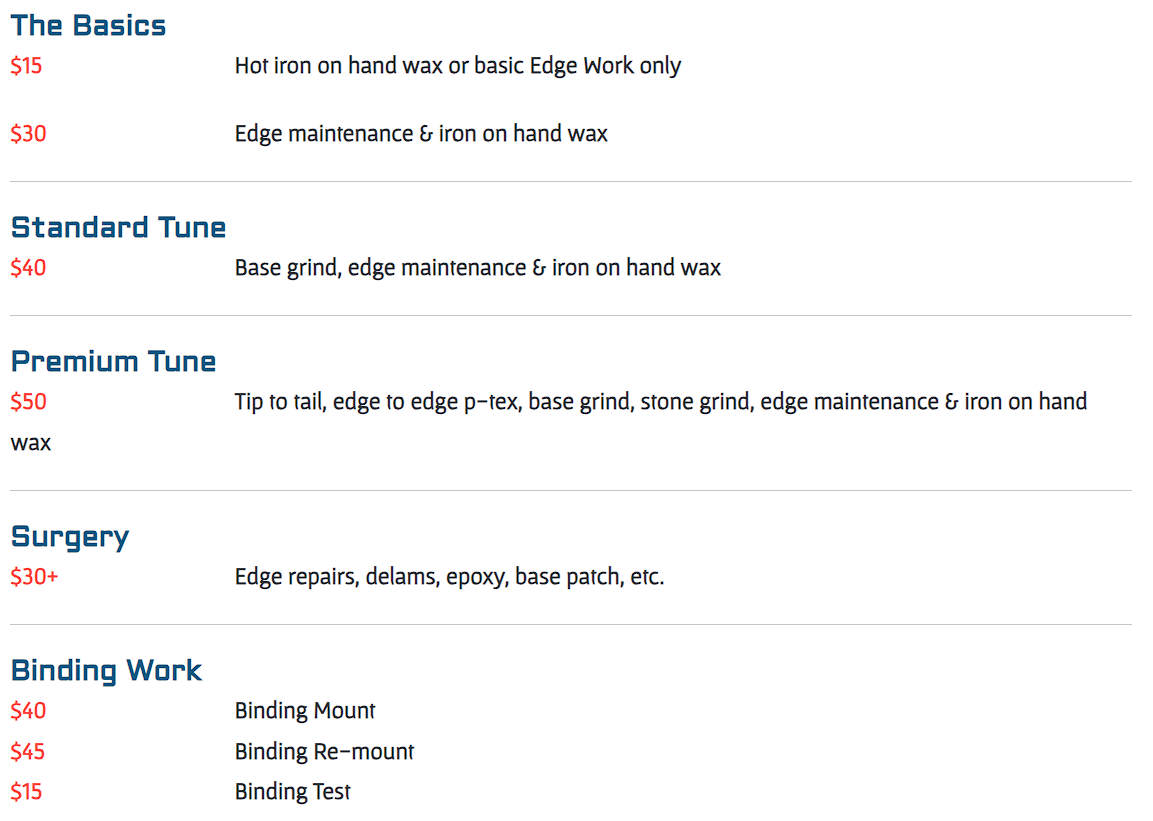
Task: Click Tip to tail p-tex description
Action: click(x=549, y=422)
